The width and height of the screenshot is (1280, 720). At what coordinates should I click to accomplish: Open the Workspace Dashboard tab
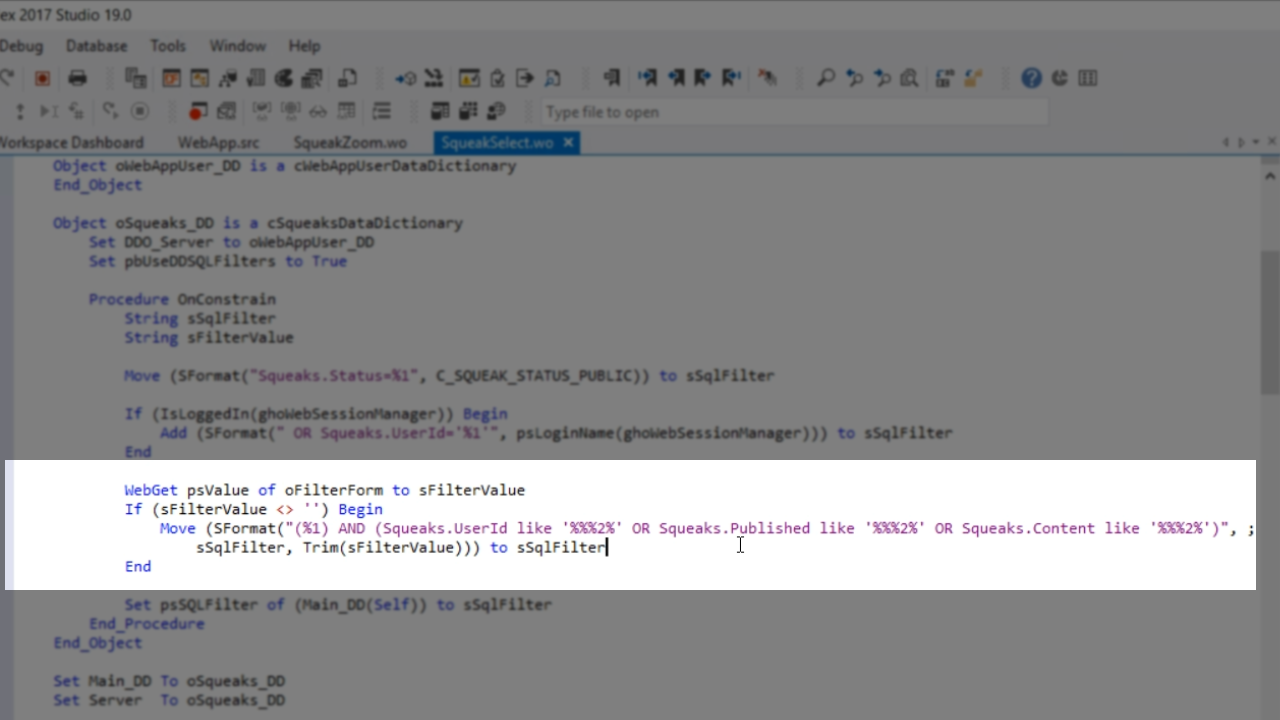(x=72, y=143)
